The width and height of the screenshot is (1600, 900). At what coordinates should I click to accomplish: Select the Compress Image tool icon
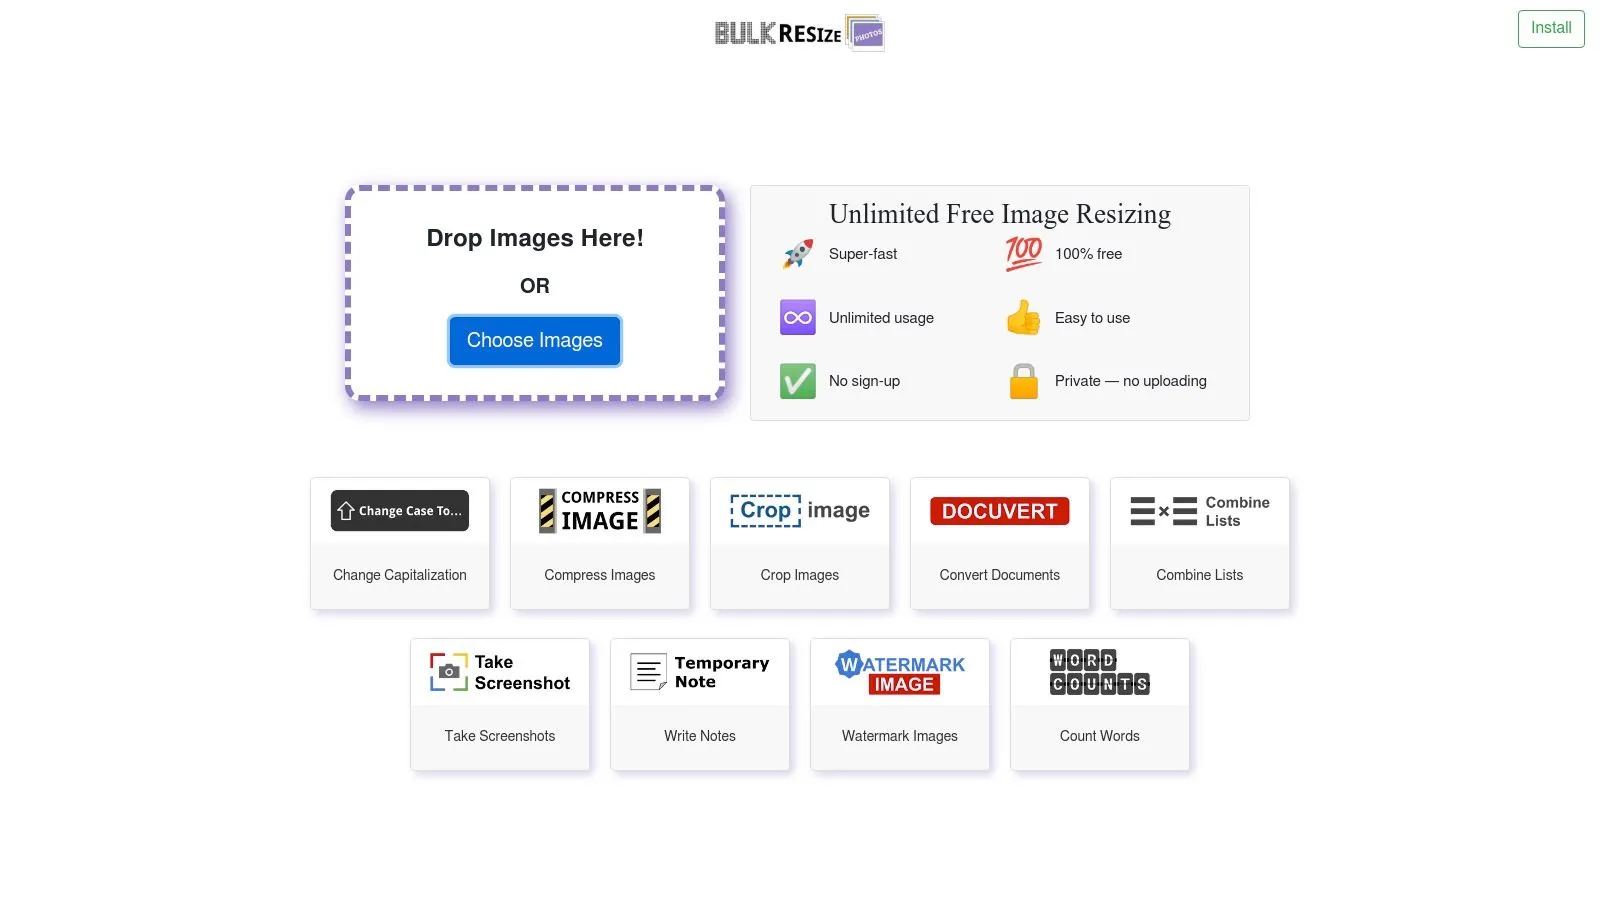click(599, 510)
